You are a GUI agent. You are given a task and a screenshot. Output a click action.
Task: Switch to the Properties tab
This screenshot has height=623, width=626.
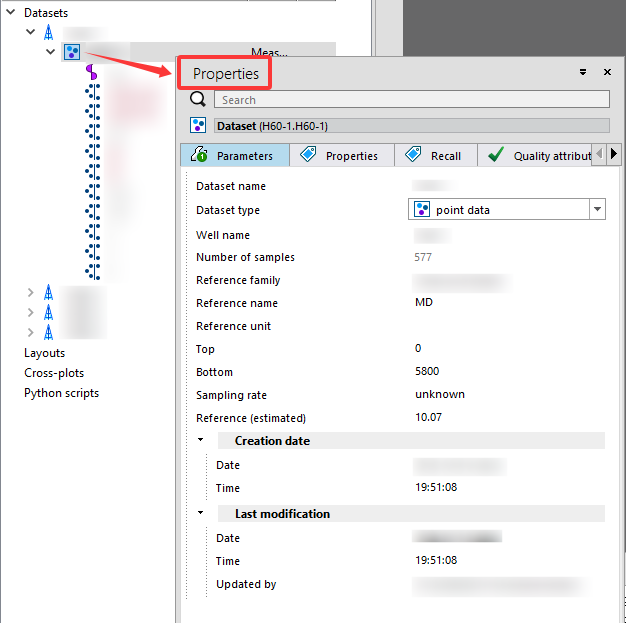coord(342,155)
